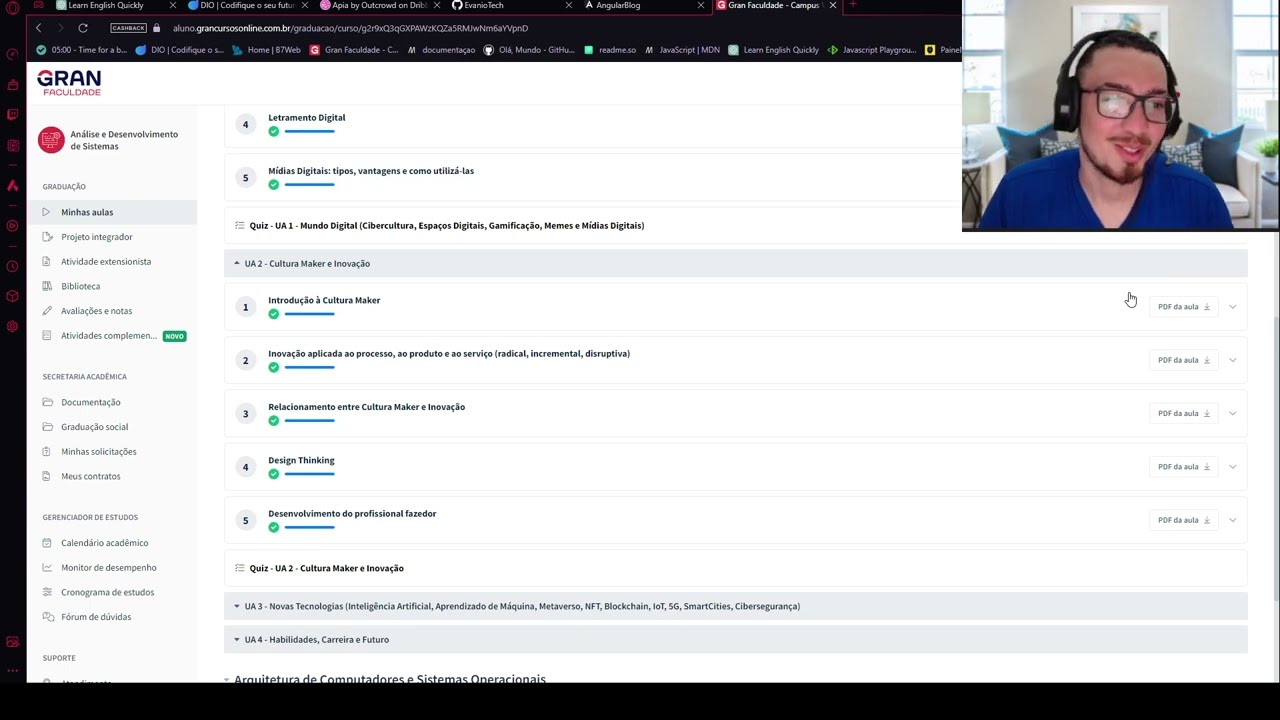
Task: Expand UA 4 - Habilidades, Carreira e Futuro
Action: click(736, 639)
